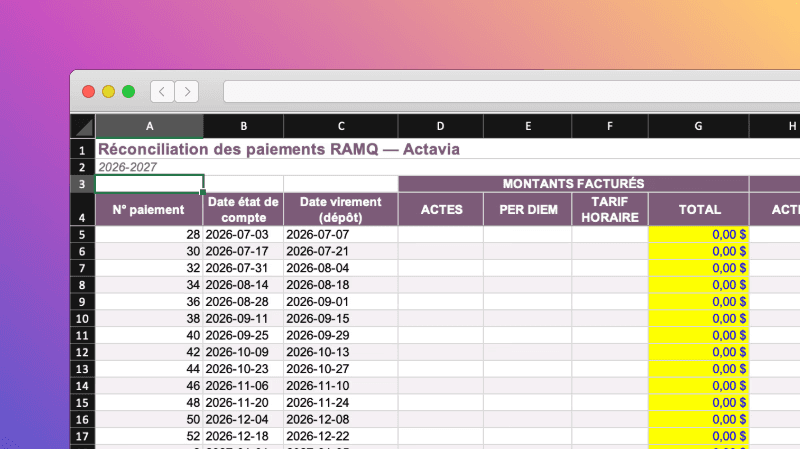Select row 4 header
Image resolution: width=800 pixels, height=449 pixels.
point(83,209)
